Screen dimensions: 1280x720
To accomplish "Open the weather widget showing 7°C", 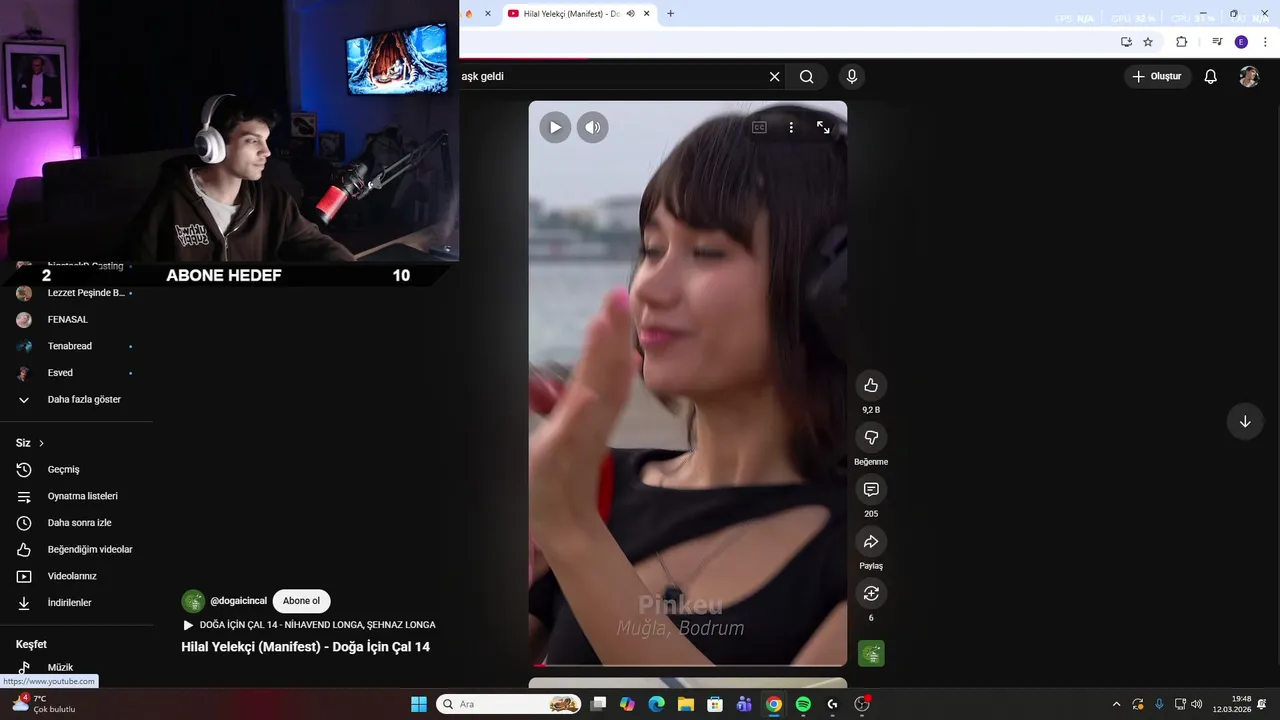I will tap(42, 704).
